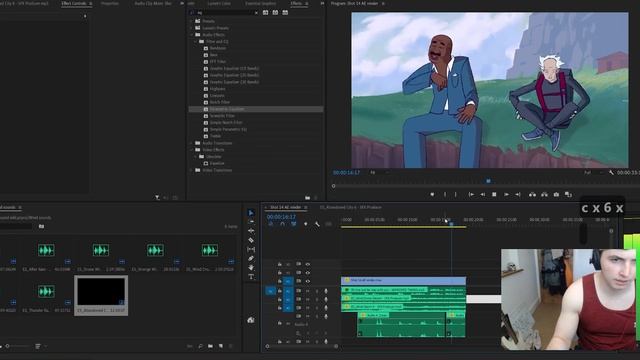Switch to Effect Controls tab

pyautogui.click(x=73, y=3)
